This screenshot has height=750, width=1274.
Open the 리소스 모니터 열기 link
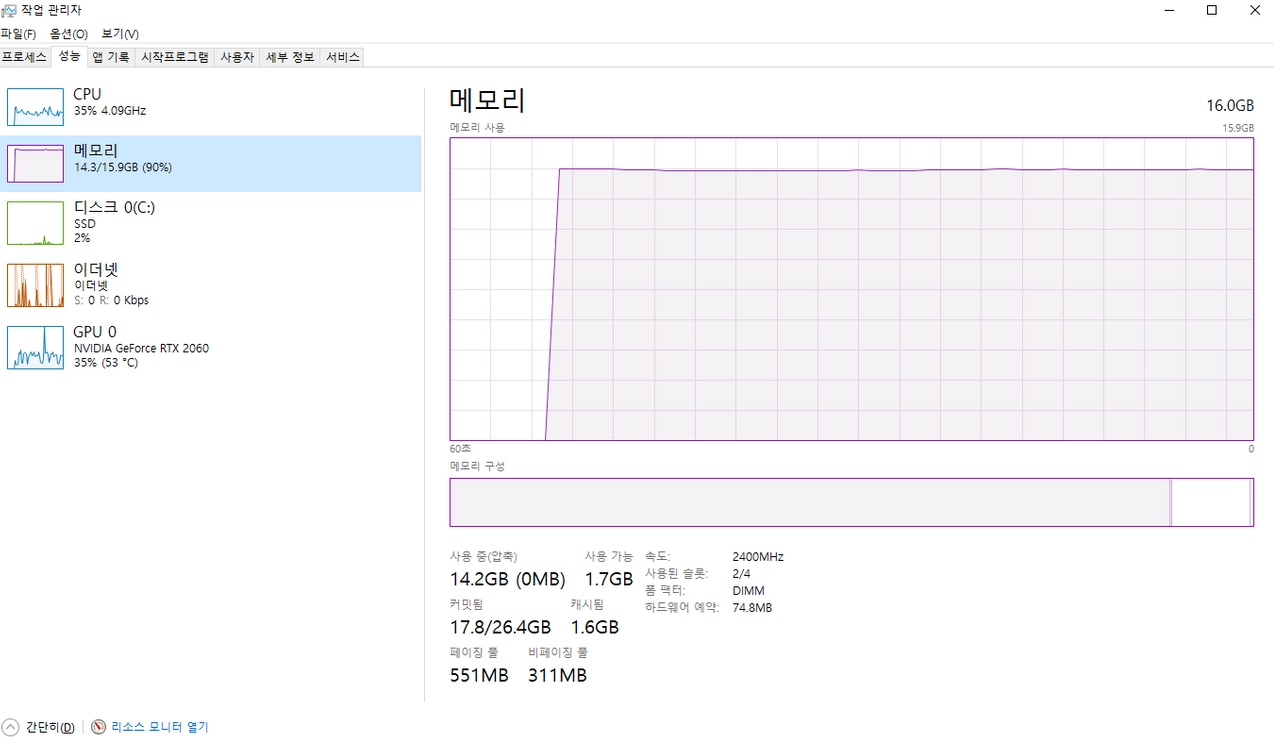(160, 727)
